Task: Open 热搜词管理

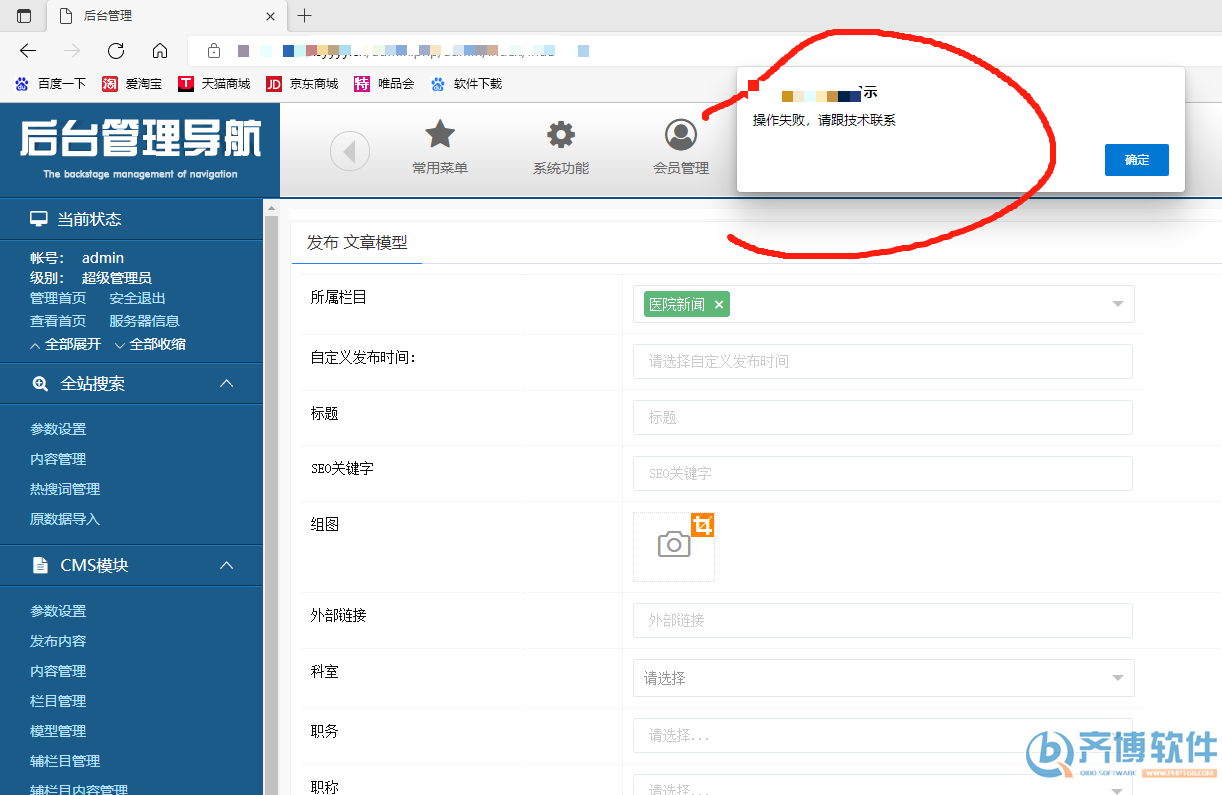Action: (x=65, y=489)
